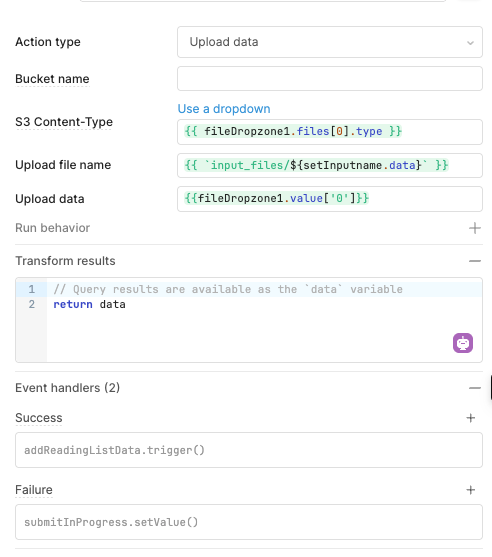Add a new Failure event handler
Image resolution: width=492 pixels, height=557 pixels.
click(471, 490)
